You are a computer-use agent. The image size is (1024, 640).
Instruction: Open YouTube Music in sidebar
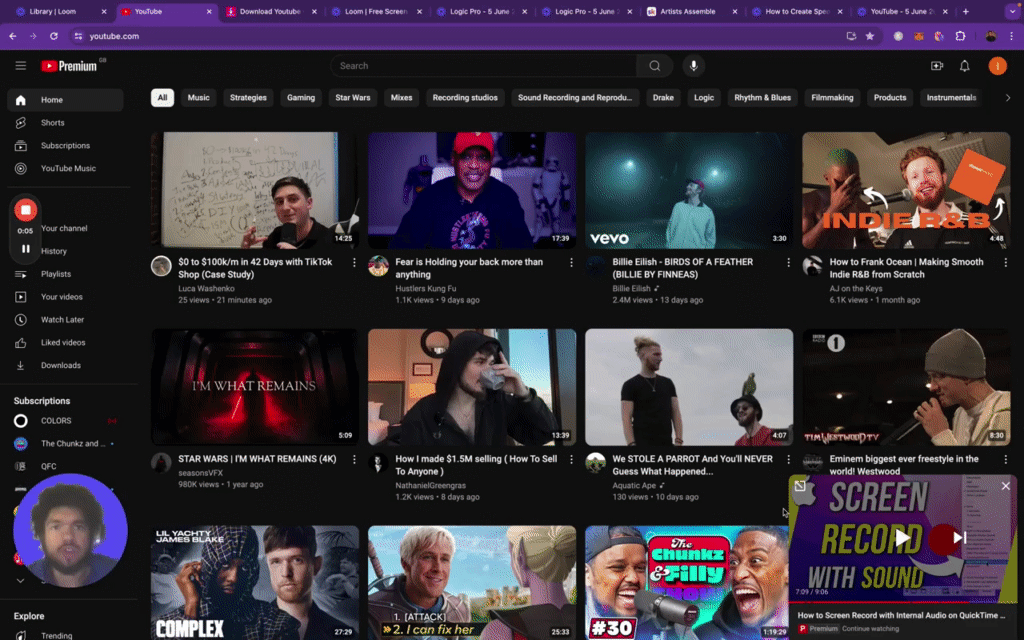pos(65,168)
